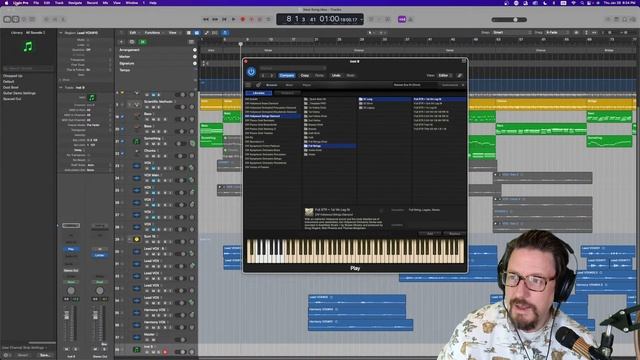The image size is (640, 360).
Task: Open the Full Strings folder in browser
Action: (330, 146)
